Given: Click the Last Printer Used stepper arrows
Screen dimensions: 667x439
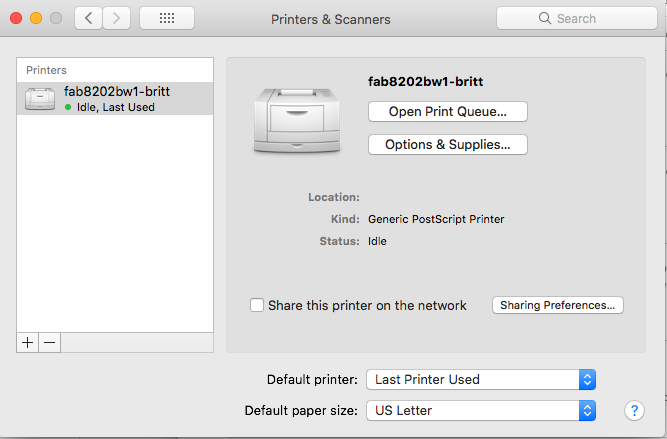Looking at the screenshot, I should [587, 379].
